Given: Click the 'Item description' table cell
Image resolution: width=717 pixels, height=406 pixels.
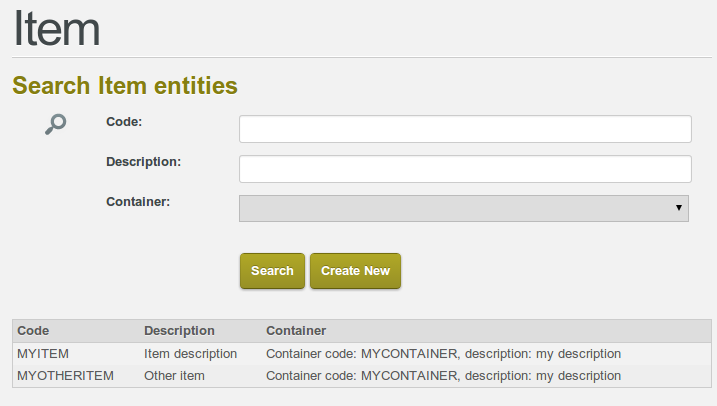Looking at the screenshot, I should [190, 353].
